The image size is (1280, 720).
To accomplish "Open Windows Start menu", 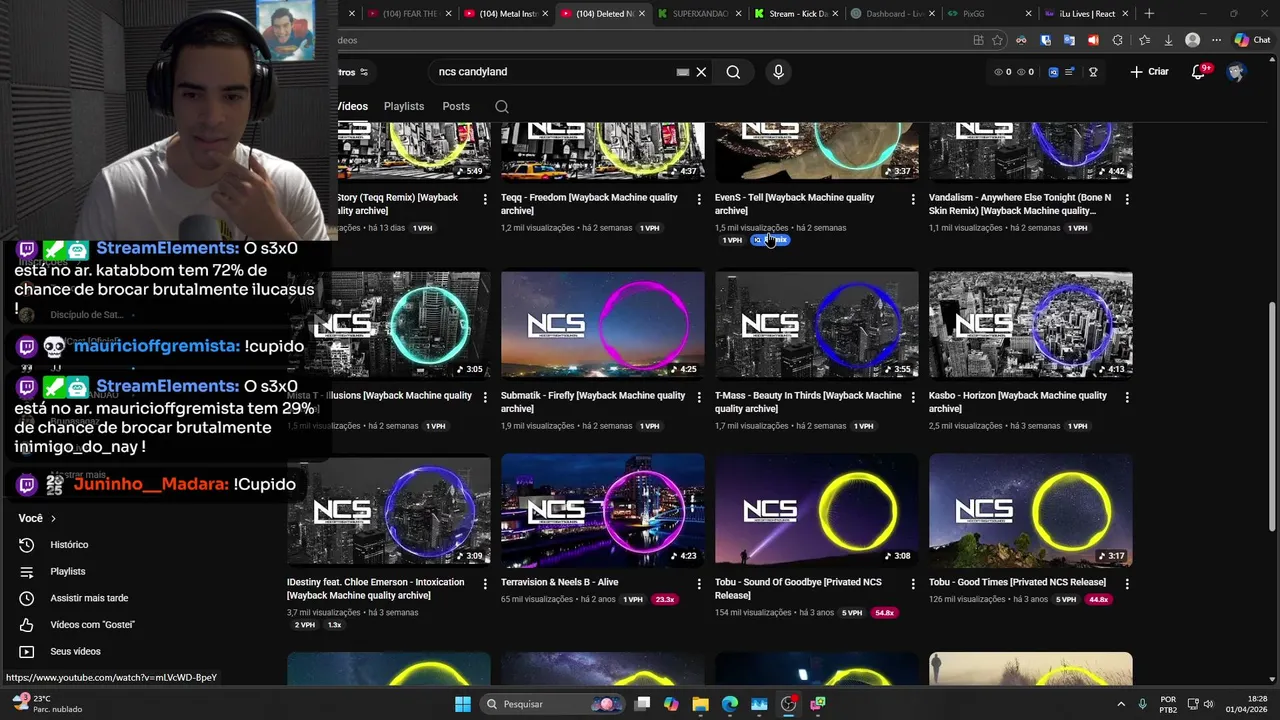I will pos(463,704).
